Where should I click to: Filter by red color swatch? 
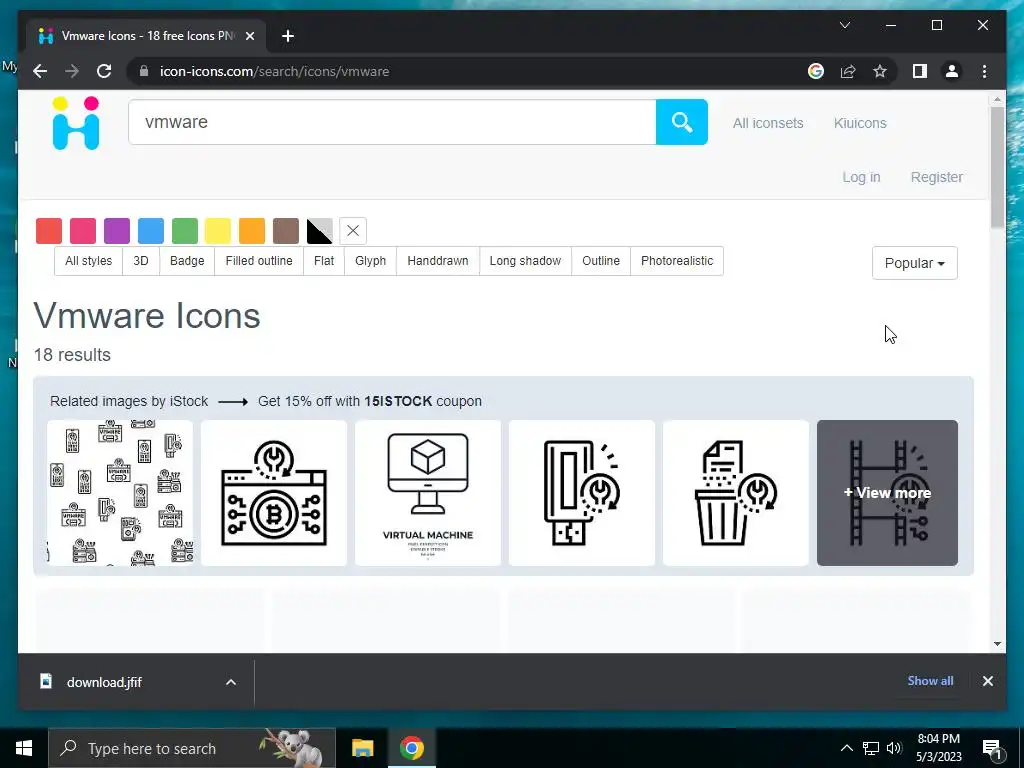click(49, 231)
